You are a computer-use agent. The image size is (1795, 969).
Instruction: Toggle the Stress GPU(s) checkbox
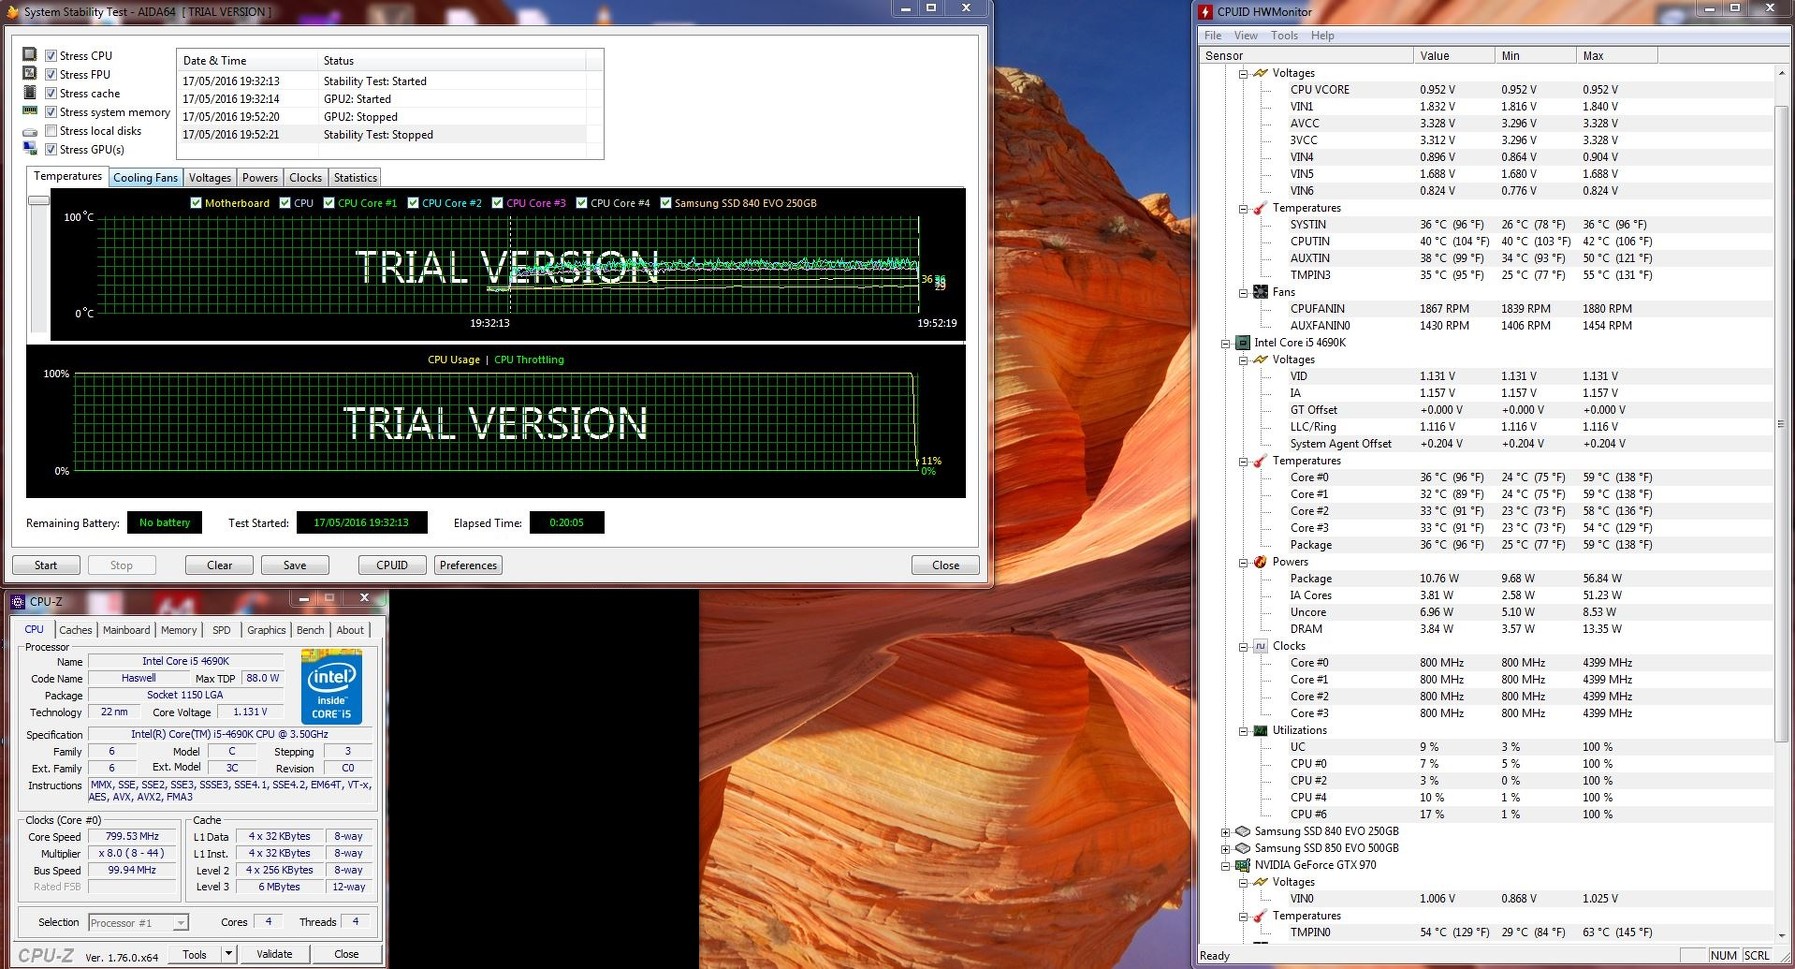(51, 150)
